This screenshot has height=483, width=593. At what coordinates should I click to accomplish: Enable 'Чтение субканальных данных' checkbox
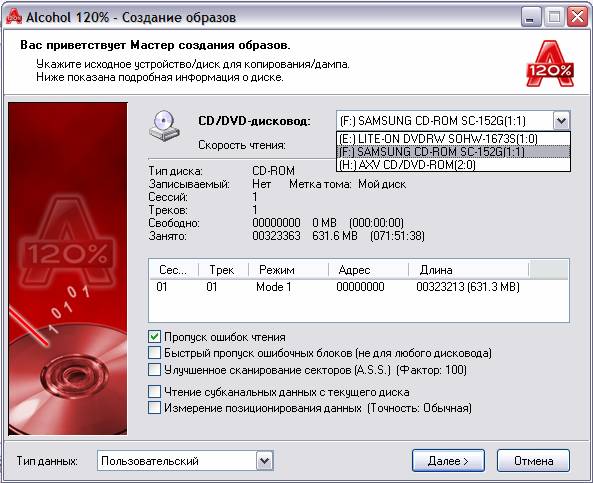(154, 391)
